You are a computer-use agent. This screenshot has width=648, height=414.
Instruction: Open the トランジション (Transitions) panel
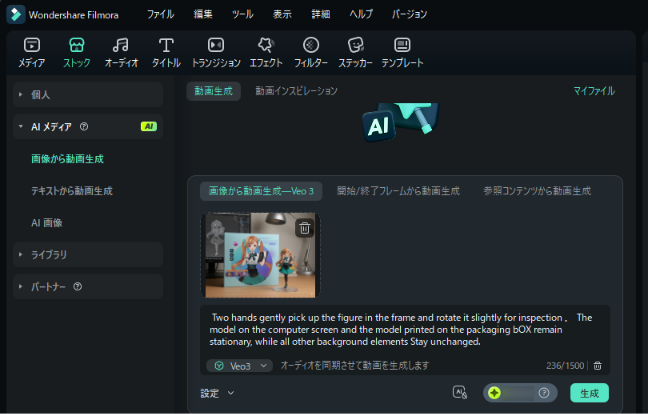click(x=216, y=52)
